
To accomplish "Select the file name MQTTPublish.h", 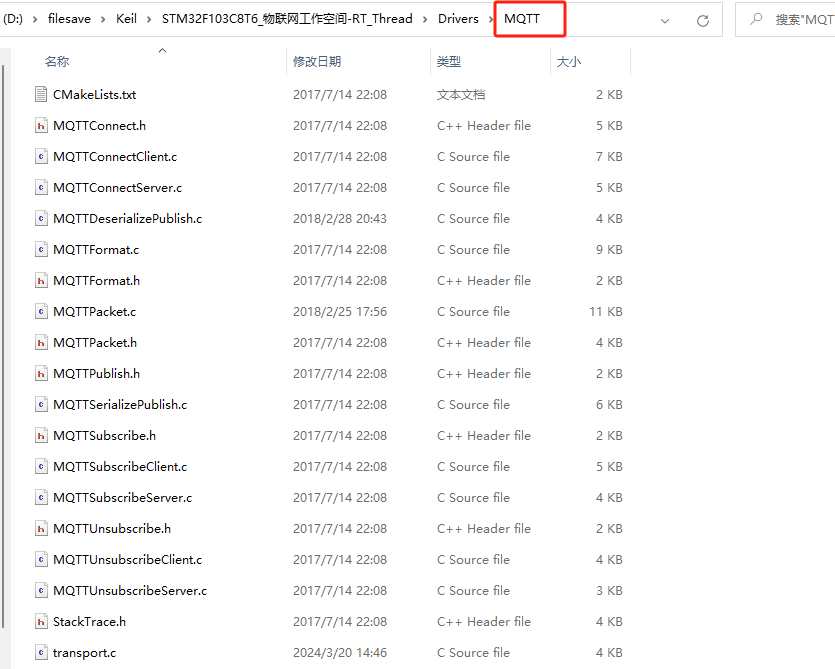I will 96,373.
